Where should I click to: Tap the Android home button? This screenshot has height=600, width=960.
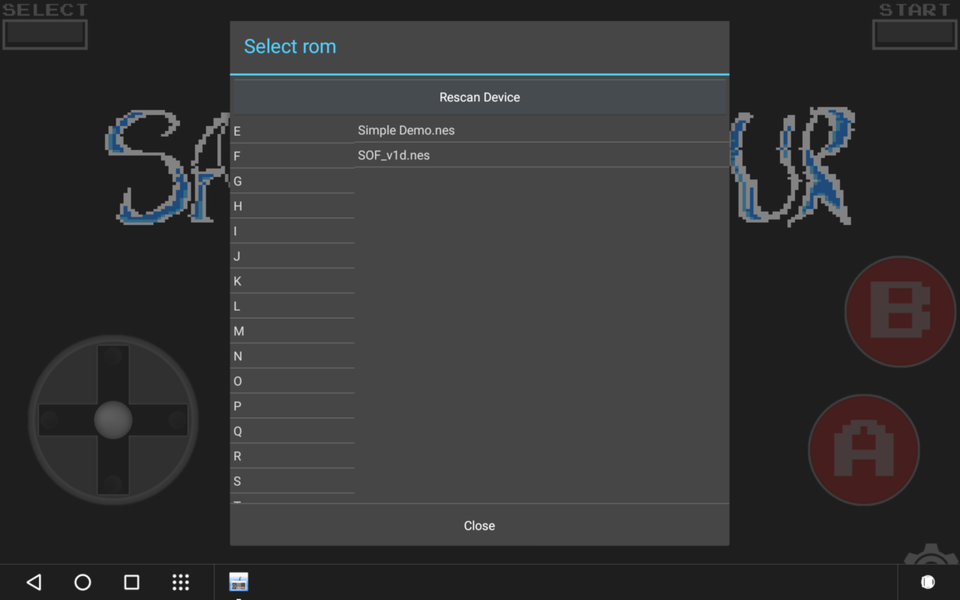point(82,581)
